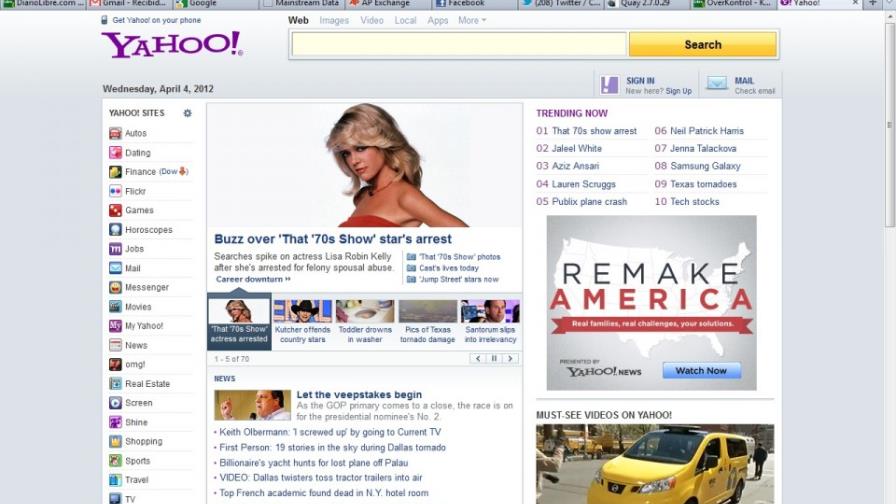The height and width of the screenshot is (504, 896).
Task: Open the Jobs site icon
Action: click(x=115, y=249)
